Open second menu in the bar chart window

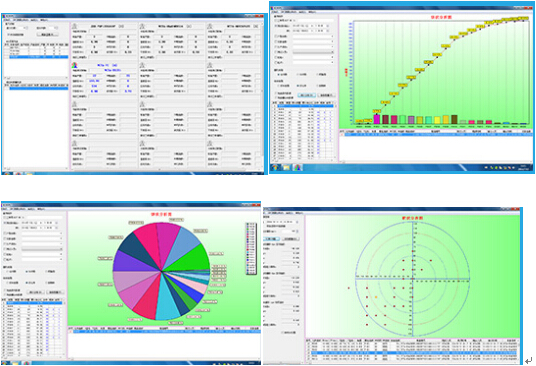pos(290,12)
